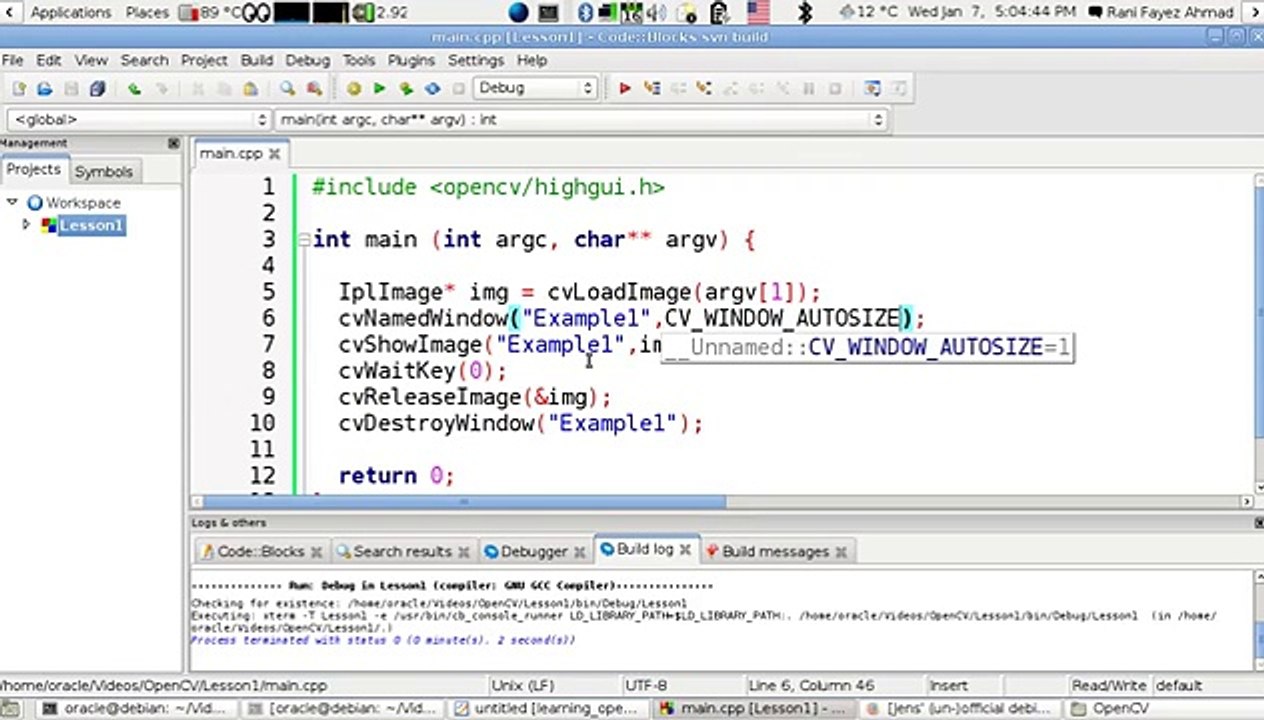Click the Debugging windows icon

tap(872, 89)
